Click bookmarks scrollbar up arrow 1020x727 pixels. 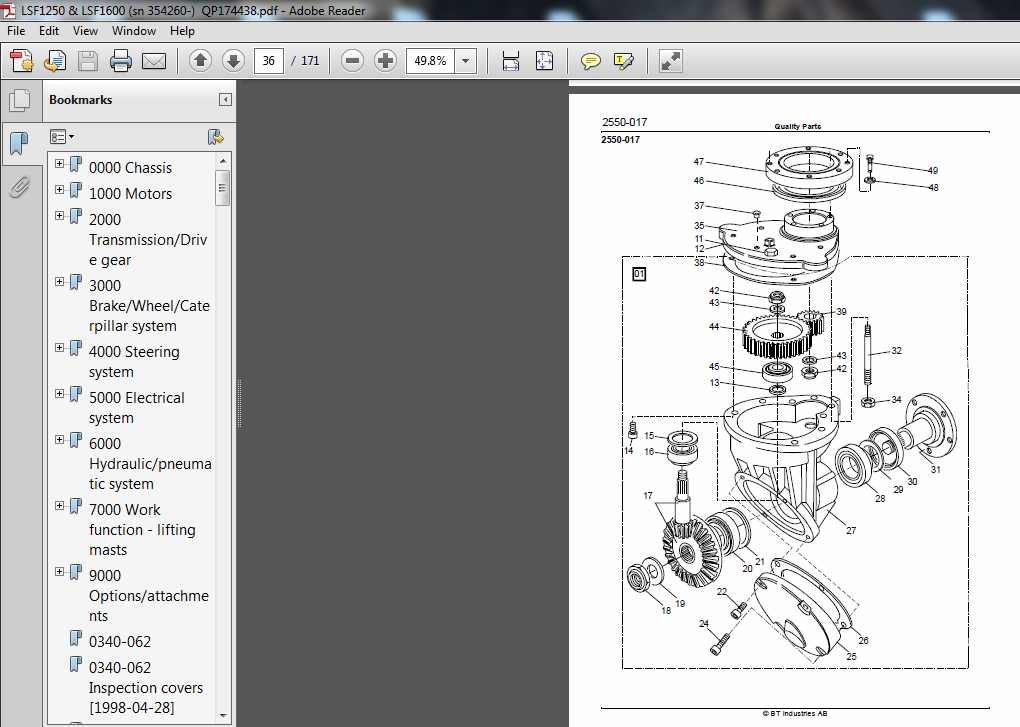[x=223, y=161]
